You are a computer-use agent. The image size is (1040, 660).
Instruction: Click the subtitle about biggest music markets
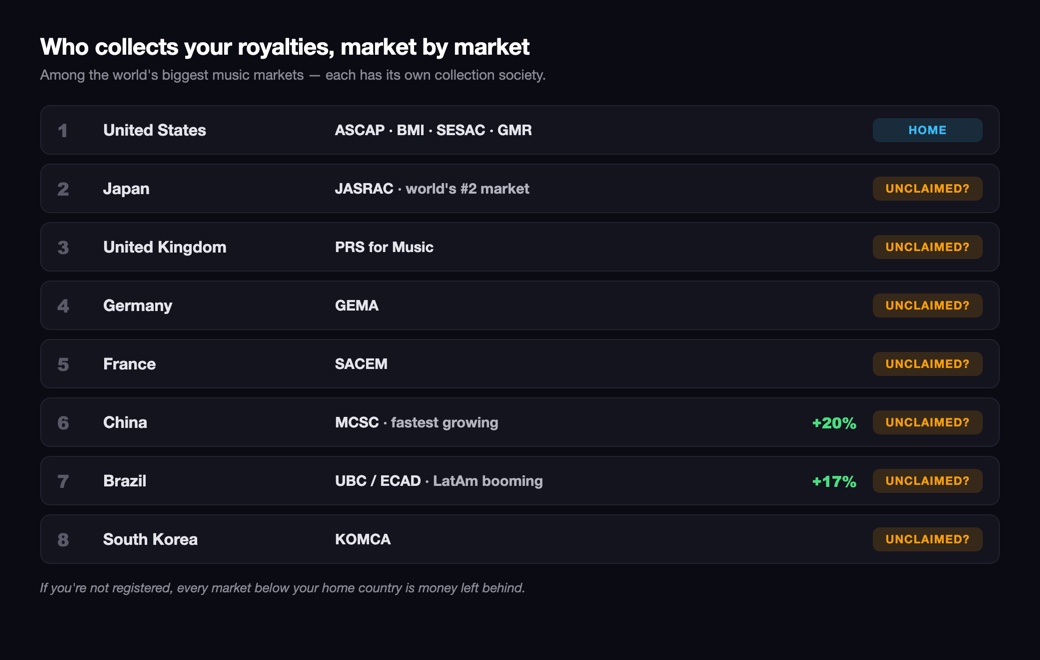[x=292, y=75]
